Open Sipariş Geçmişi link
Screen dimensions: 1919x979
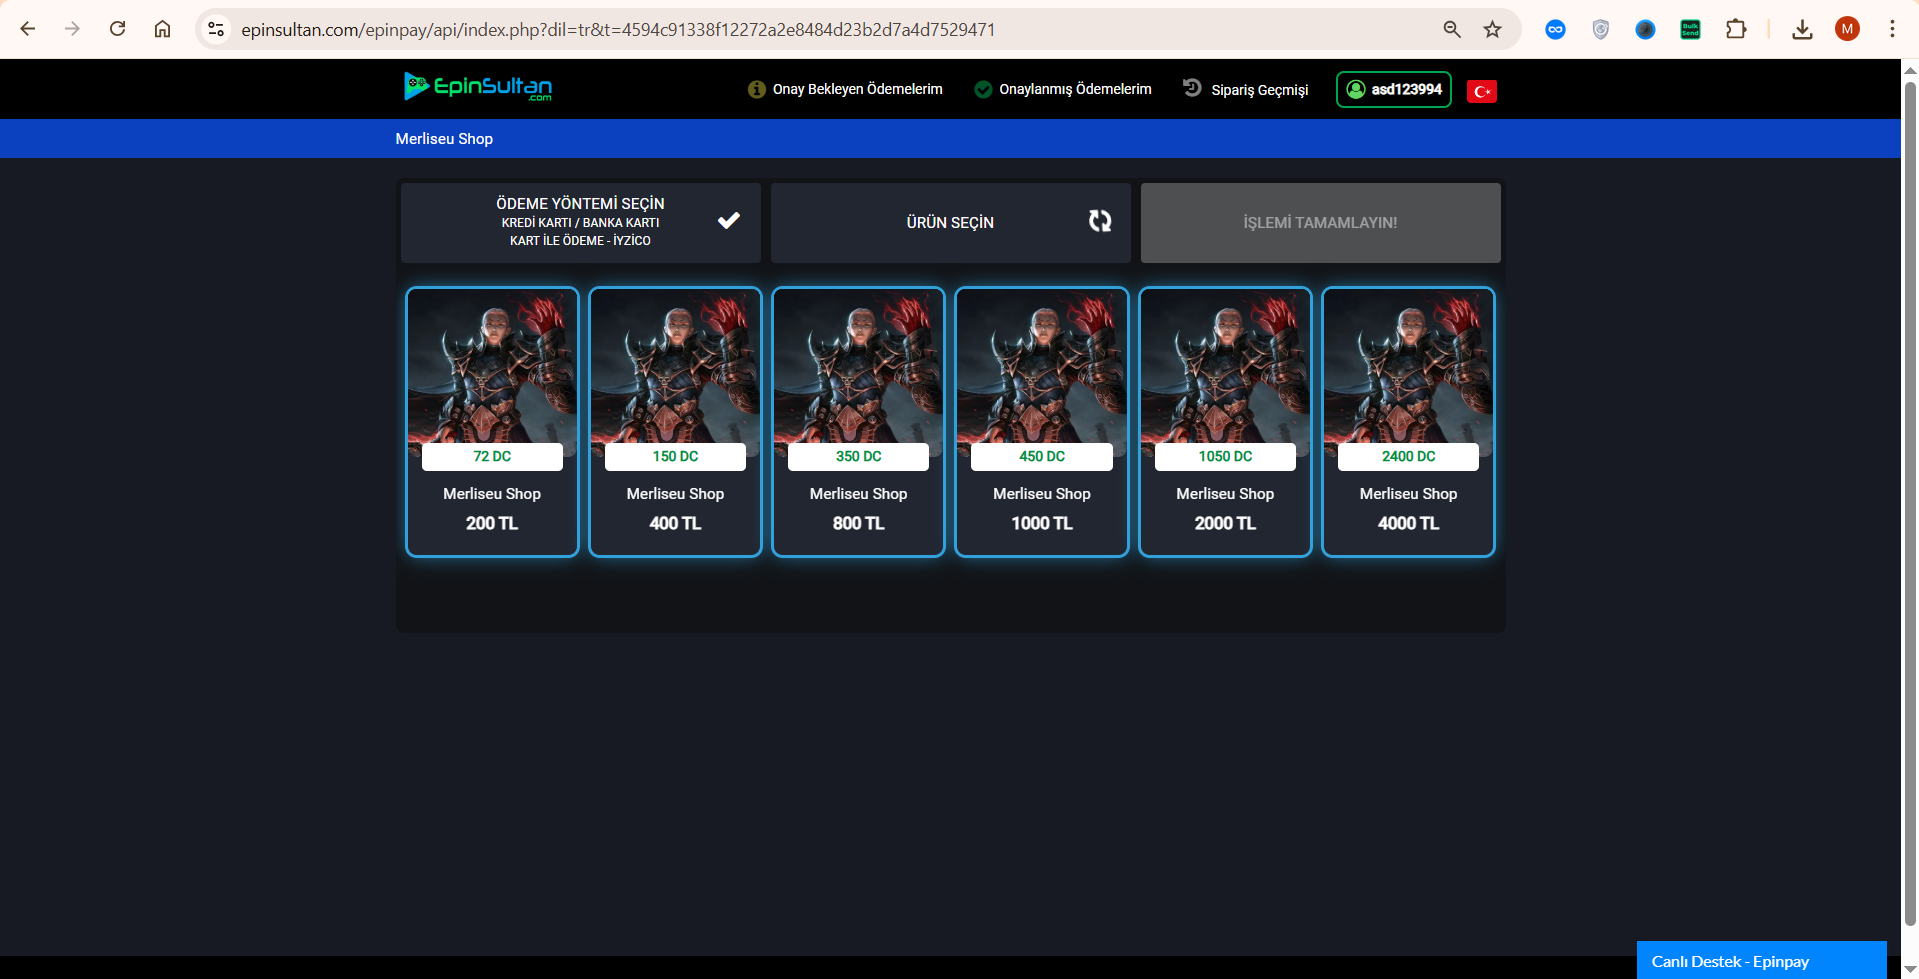pos(1259,90)
